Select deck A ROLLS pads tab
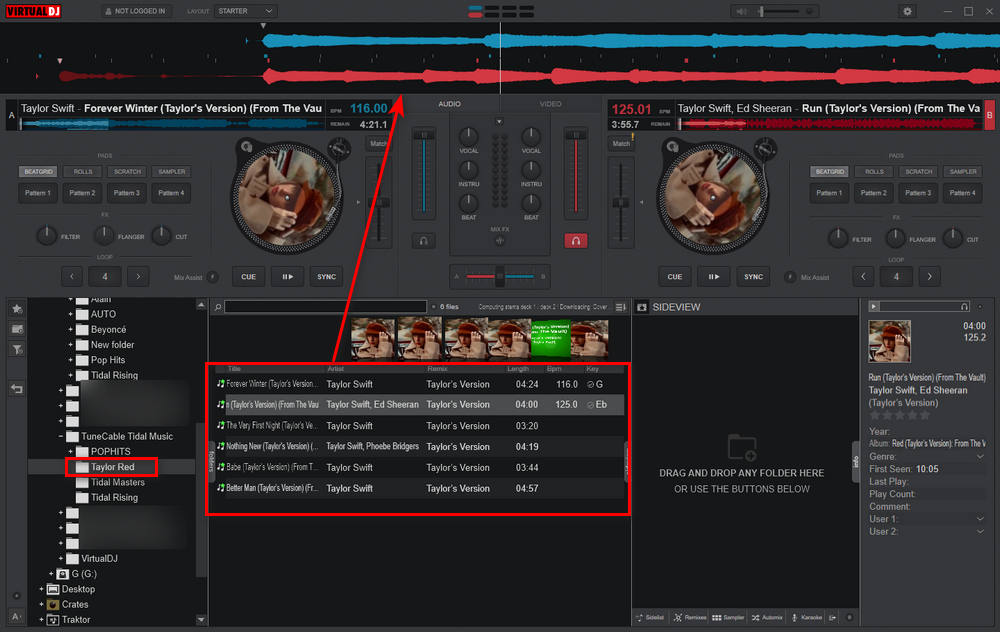Screen dimensions: 1000x632 [x=83, y=172]
